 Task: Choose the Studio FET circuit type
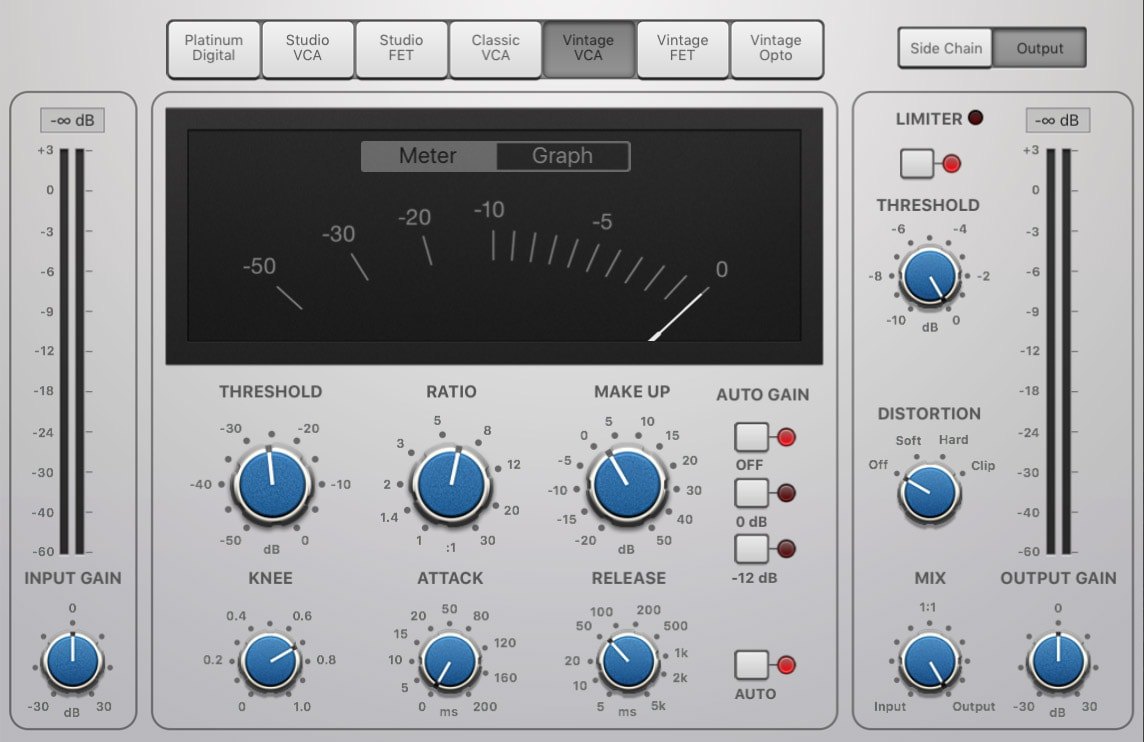401,48
